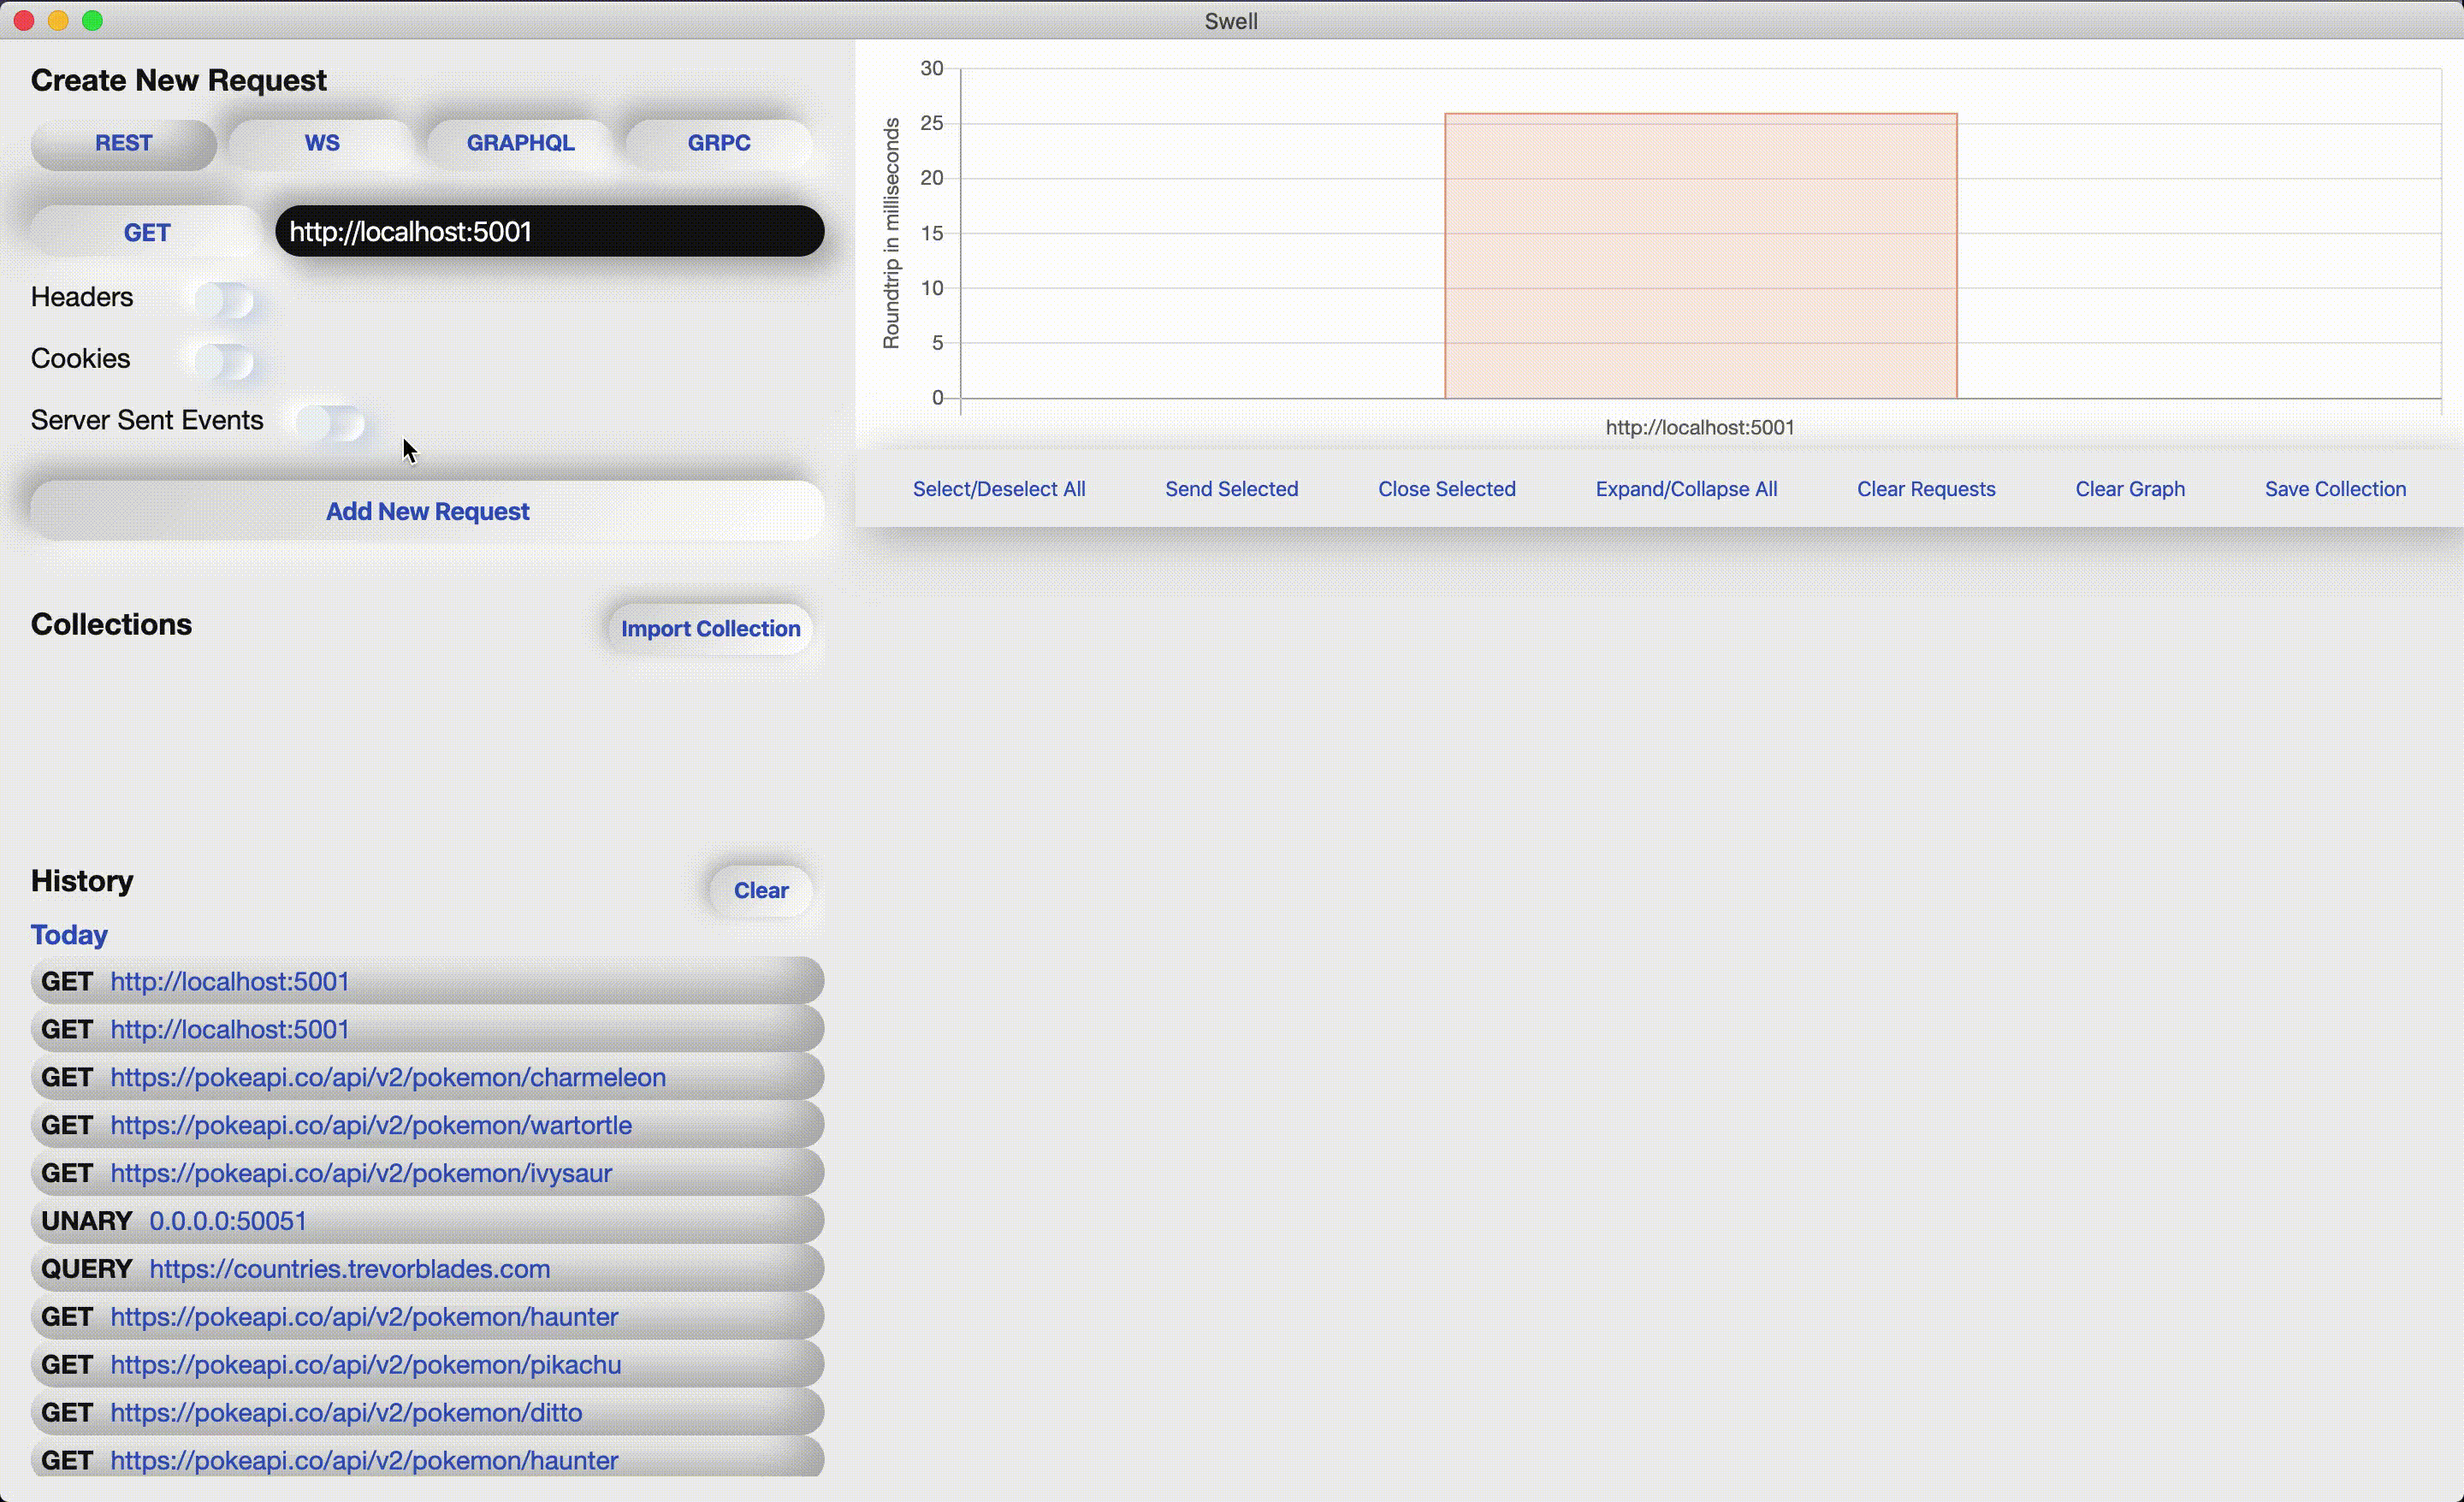Image resolution: width=2464 pixels, height=1502 pixels.
Task: Click the Import Collection button
Action: (710, 628)
